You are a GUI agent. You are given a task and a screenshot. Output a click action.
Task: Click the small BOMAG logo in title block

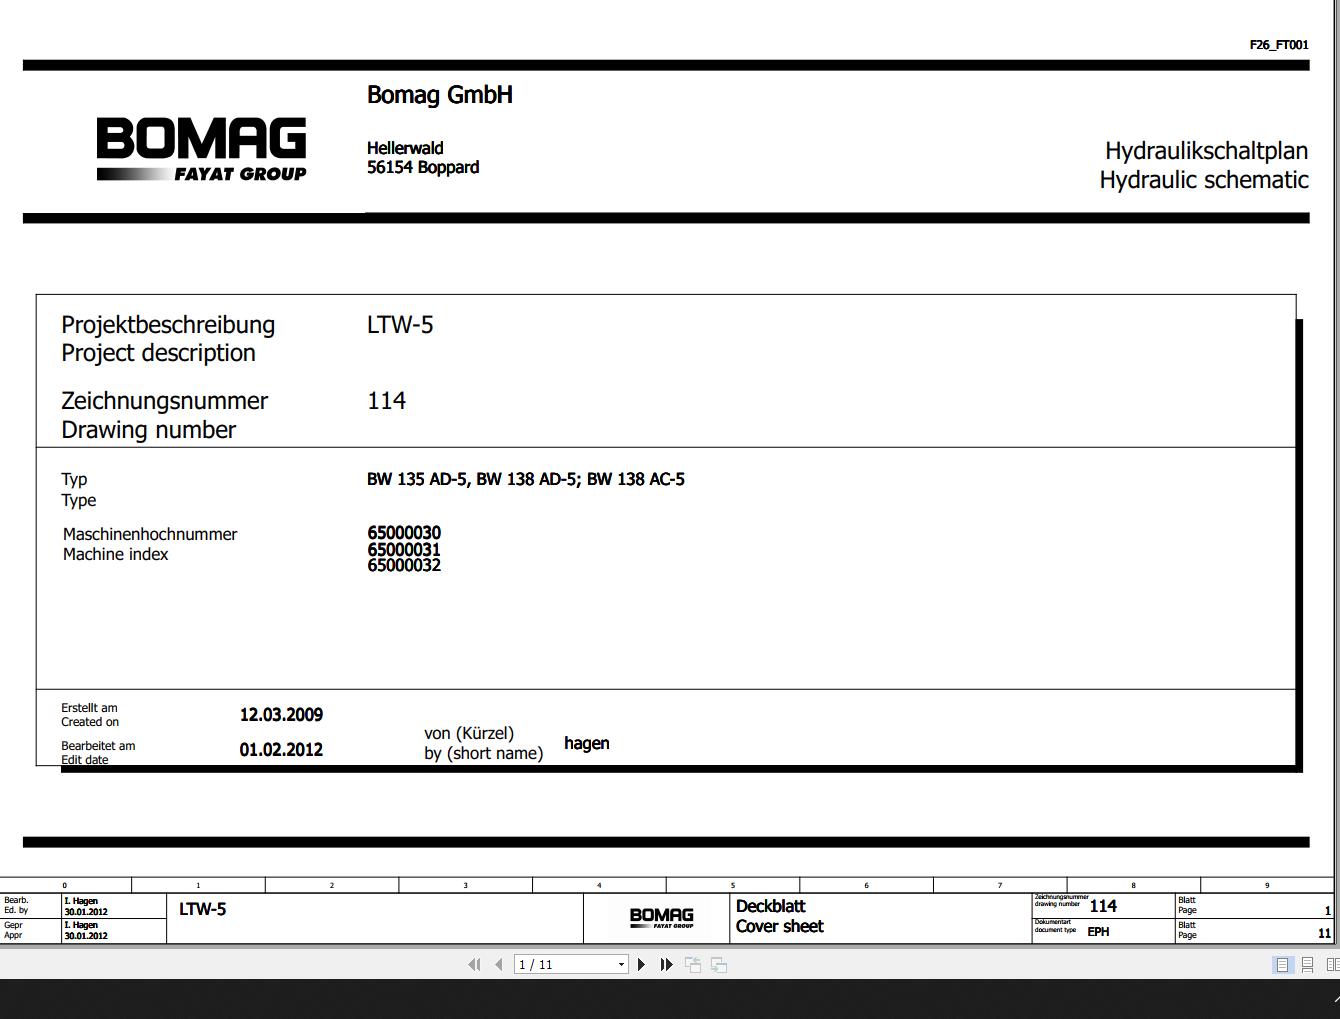(661, 917)
